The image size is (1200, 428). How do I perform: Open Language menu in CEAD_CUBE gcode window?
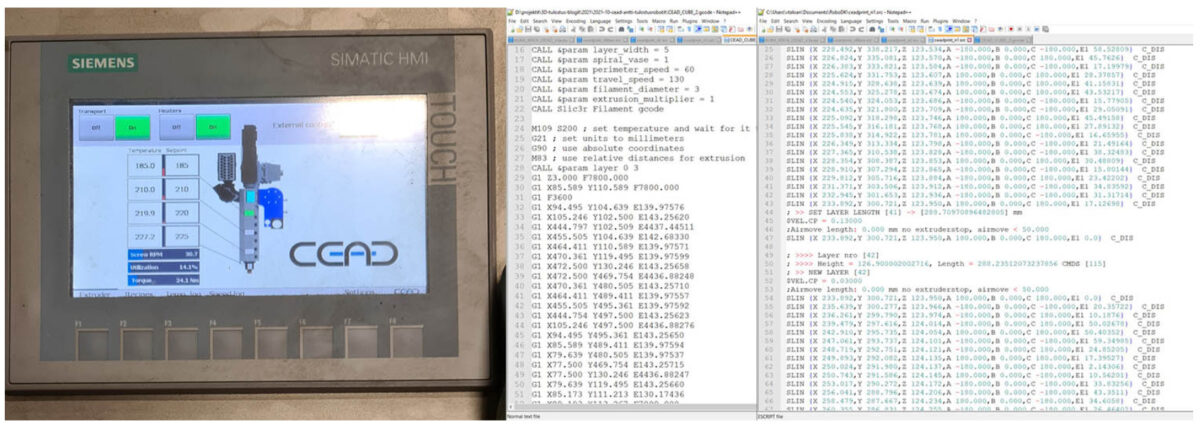600,21
